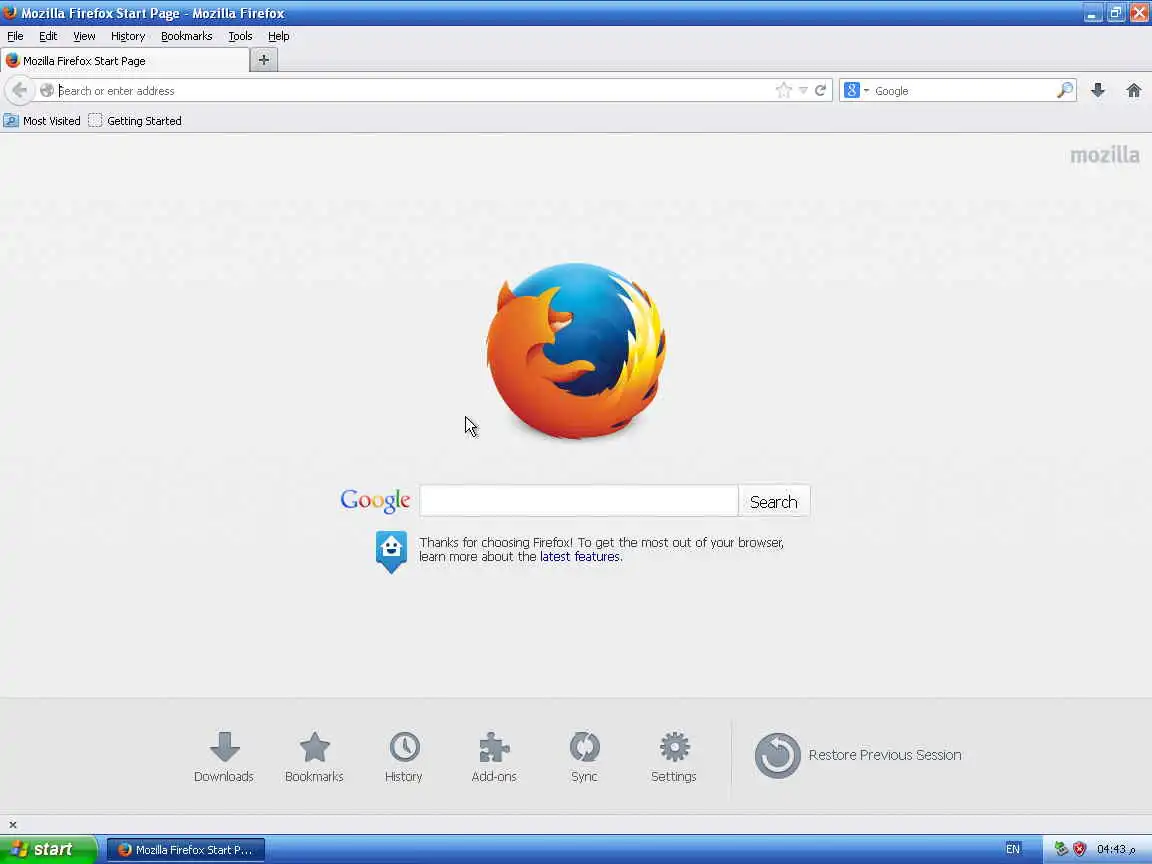Follow the latest features link
The image size is (1152, 864).
(580, 557)
